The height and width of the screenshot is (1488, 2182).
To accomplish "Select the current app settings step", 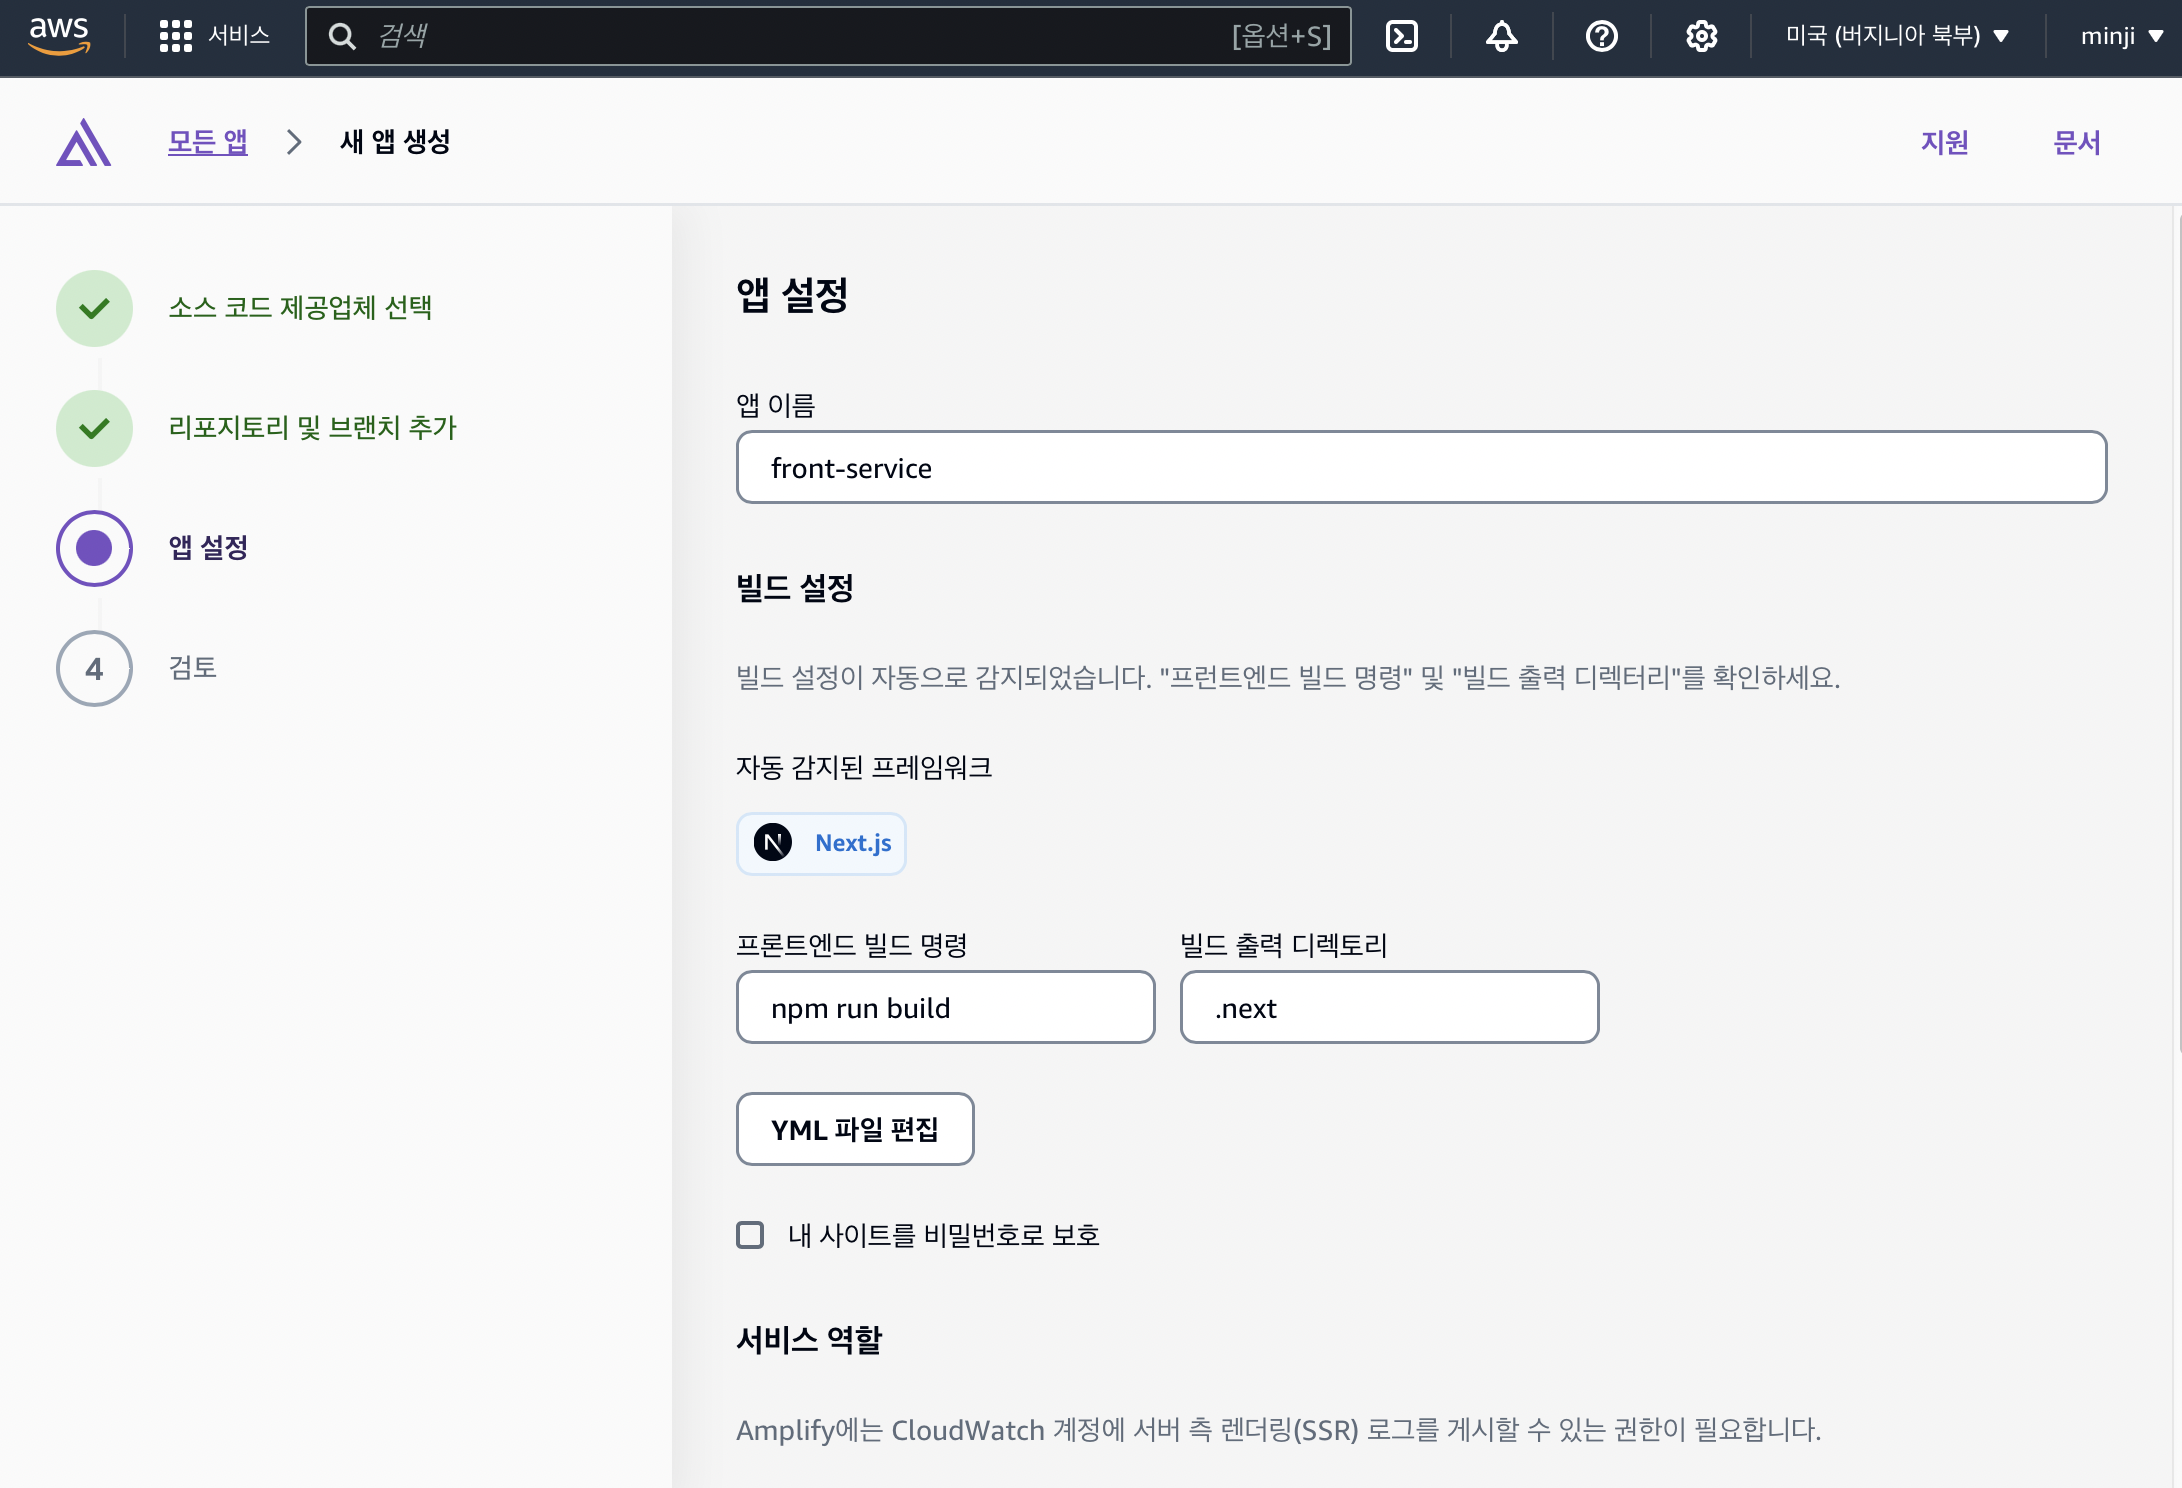I will tap(207, 548).
